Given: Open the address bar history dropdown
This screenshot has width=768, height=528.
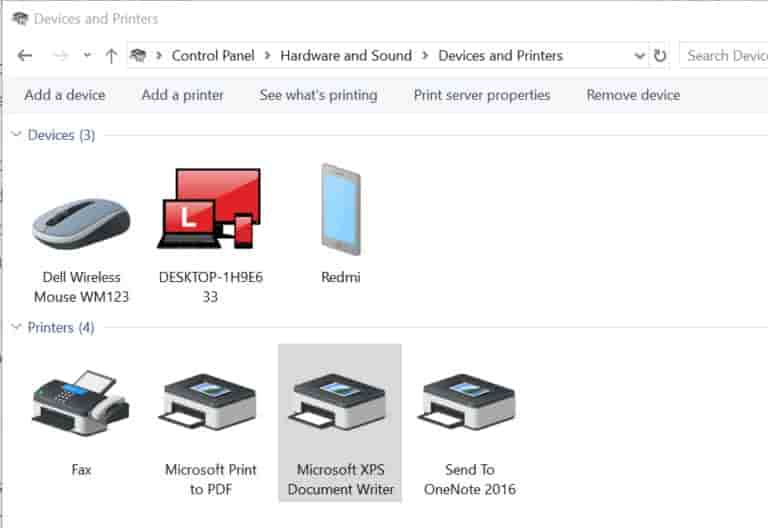Looking at the screenshot, I should pyautogui.click(x=639, y=56).
